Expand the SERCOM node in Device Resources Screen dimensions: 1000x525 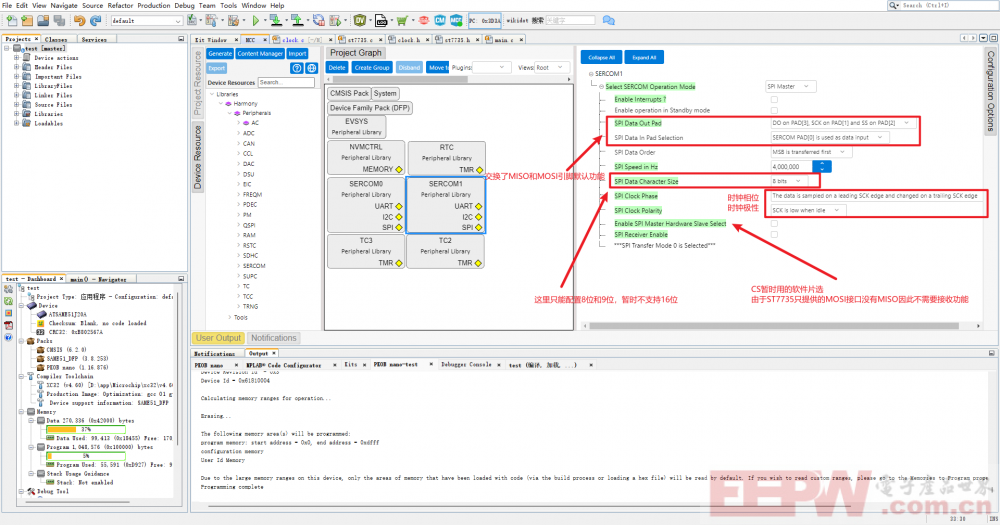239,266
